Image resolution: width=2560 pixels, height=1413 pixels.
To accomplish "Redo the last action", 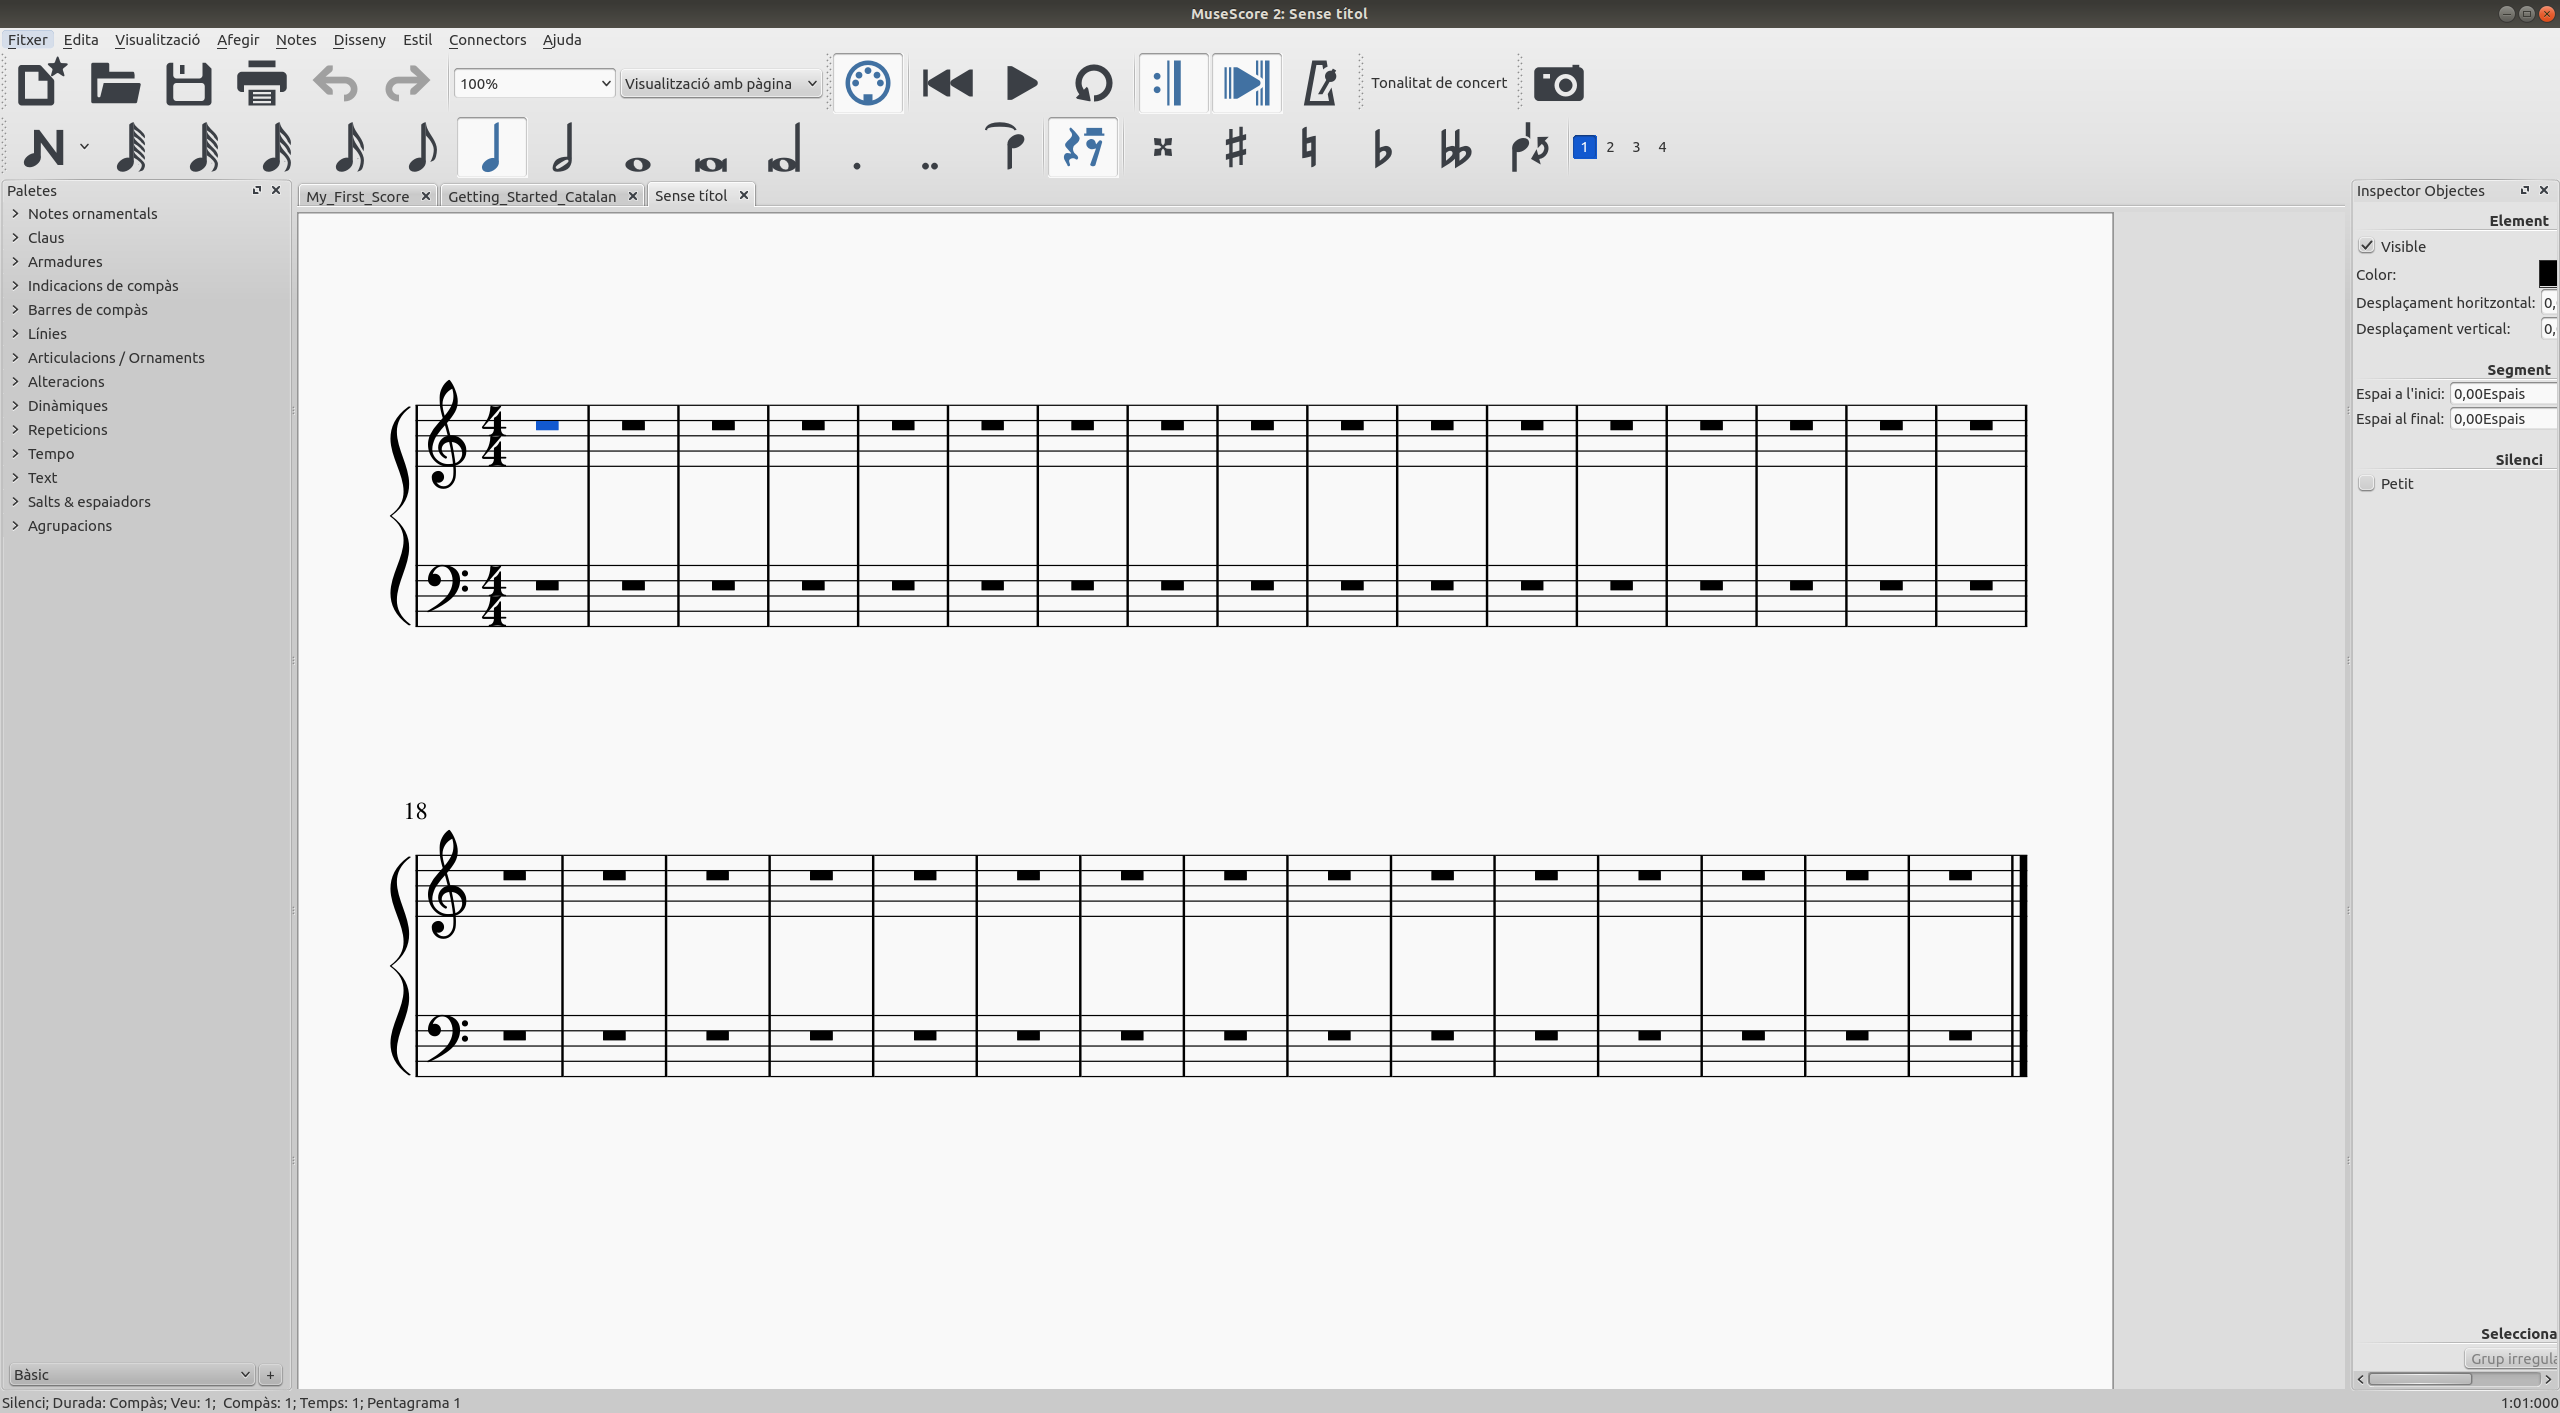I will click(x=407, y=83).
